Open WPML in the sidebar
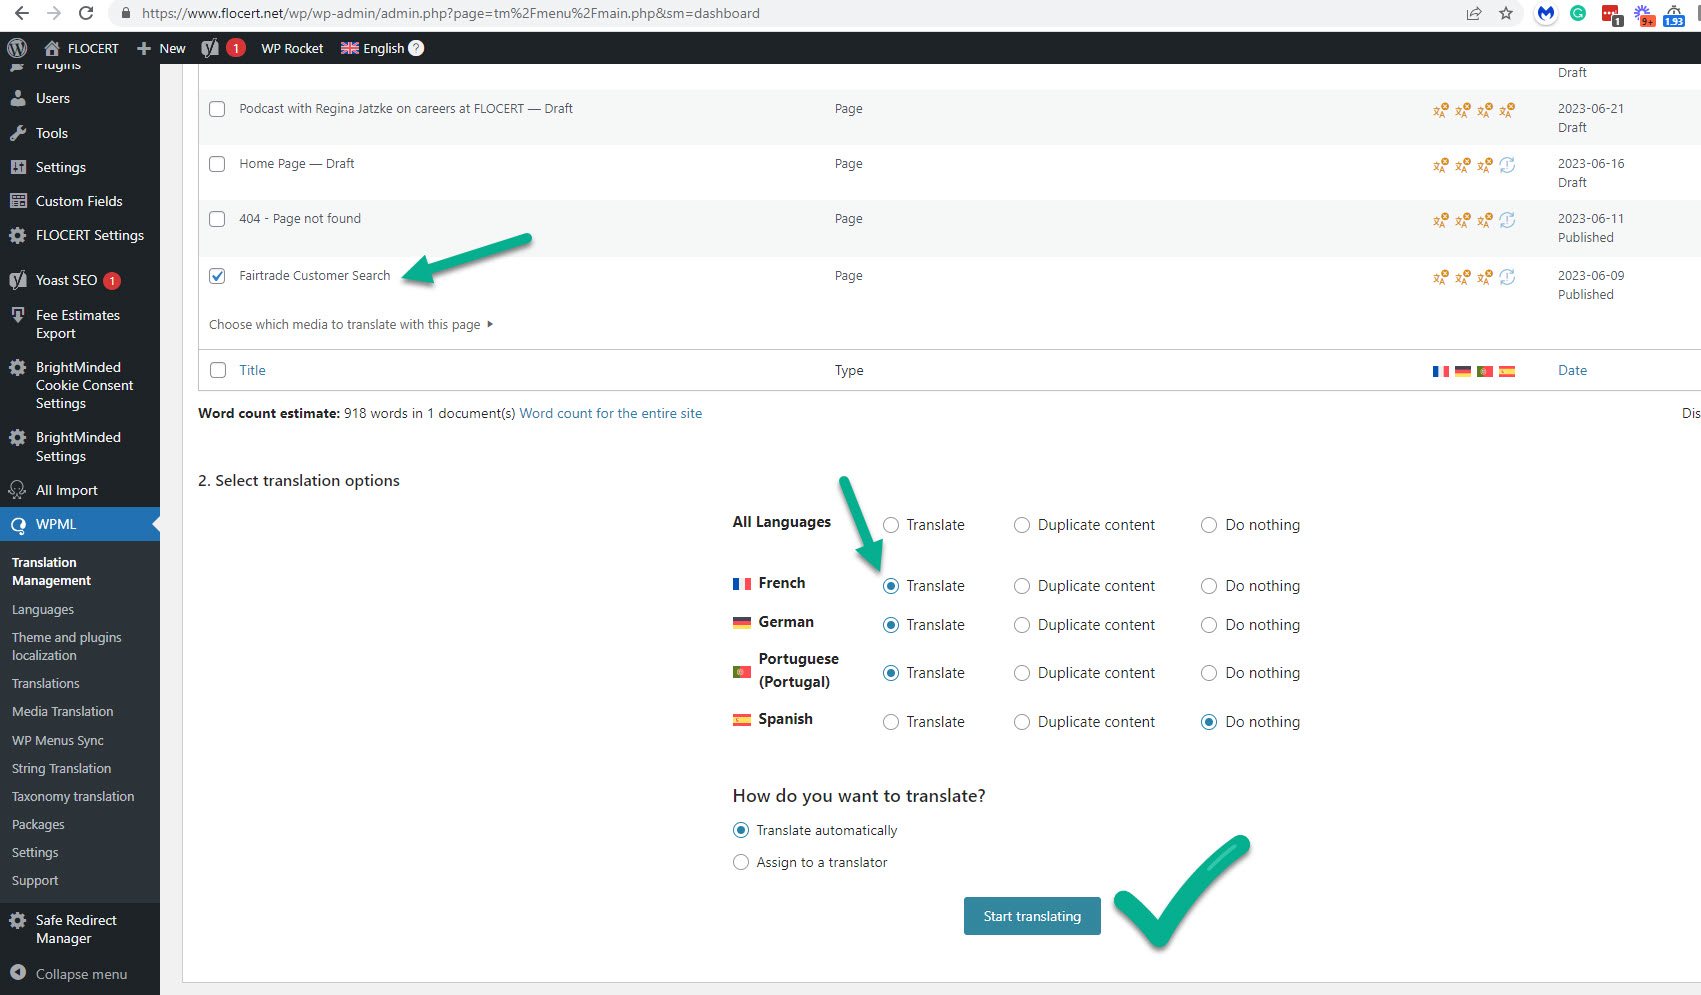 click(80, 524)
